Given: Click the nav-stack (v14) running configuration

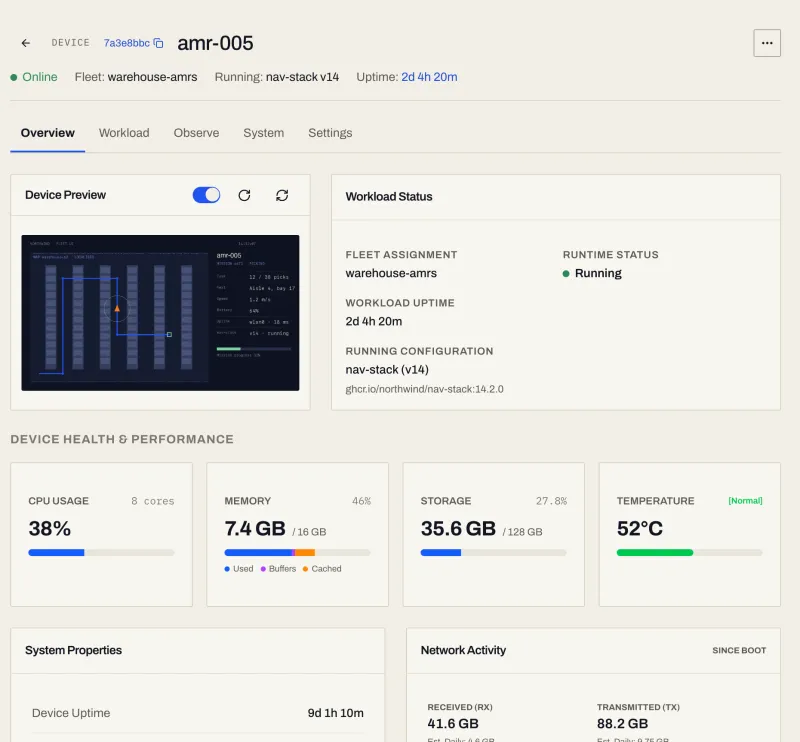Looking at the screenshot, I should click(x=387, y=369).
